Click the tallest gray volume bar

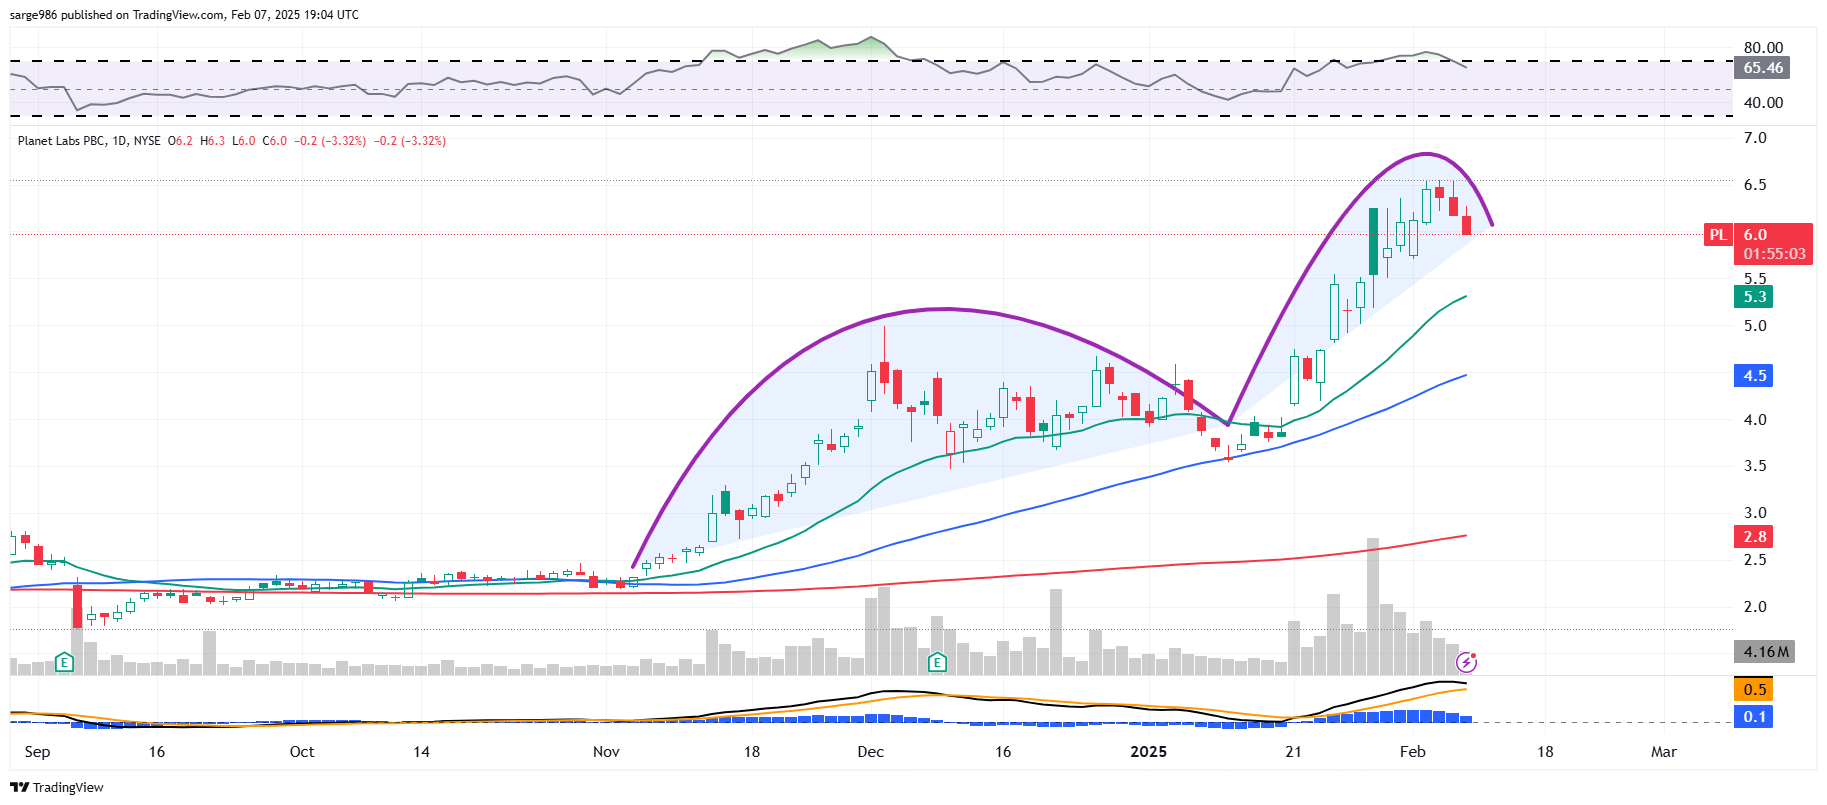tap(1373, 607)
